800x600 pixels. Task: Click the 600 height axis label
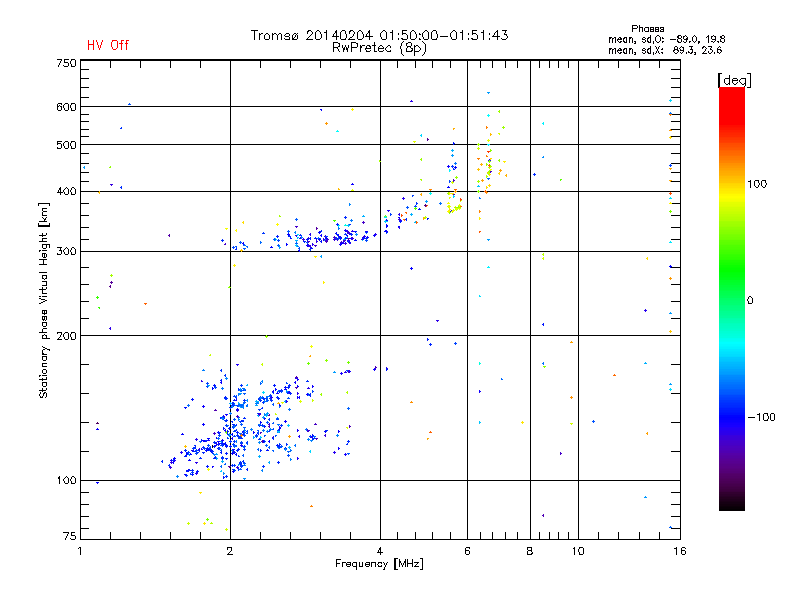pos(66,107)
